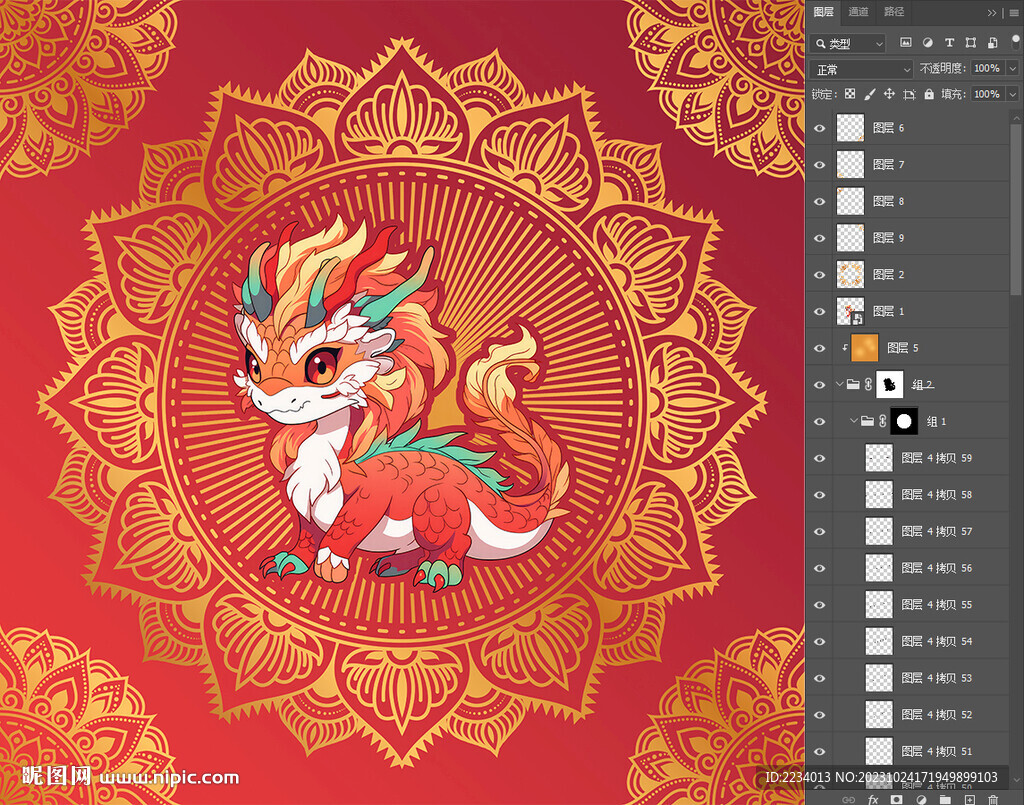This screenshot has width=1024, height=805.
Task: Click the layers panel vertical scrollbar
Action: click(x=1016, y=209)
